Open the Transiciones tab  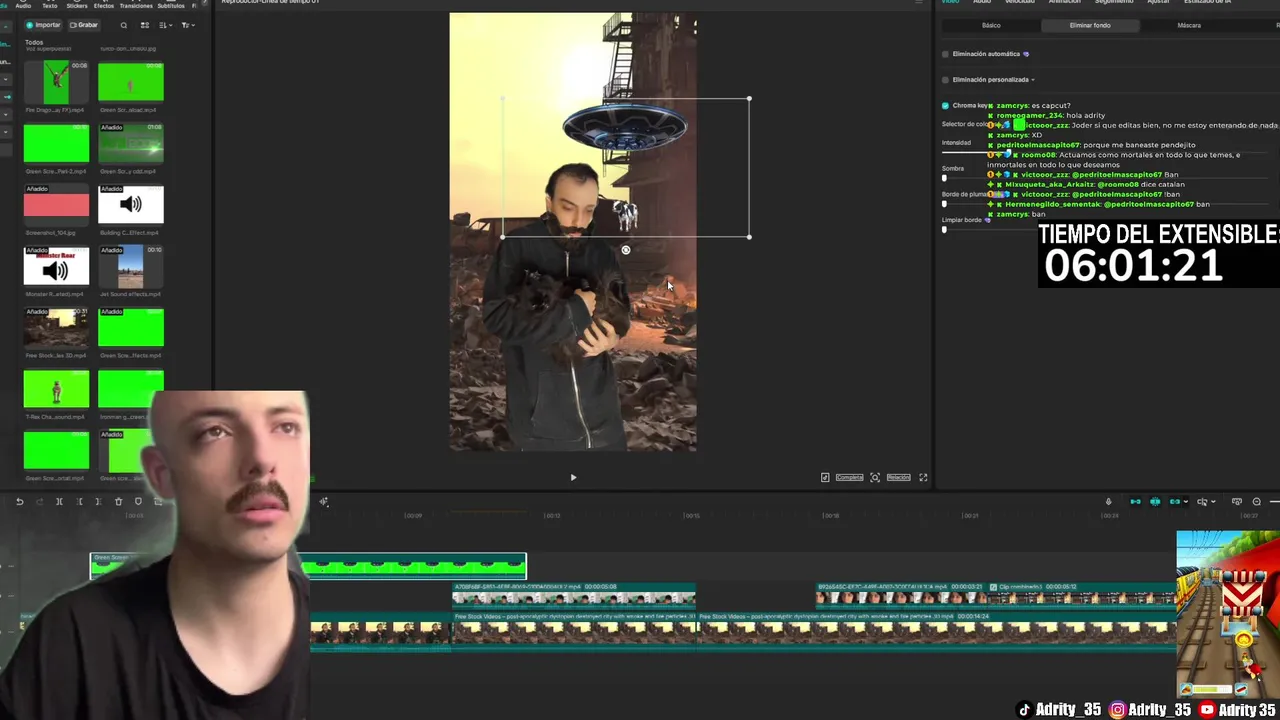coord(136,5)
